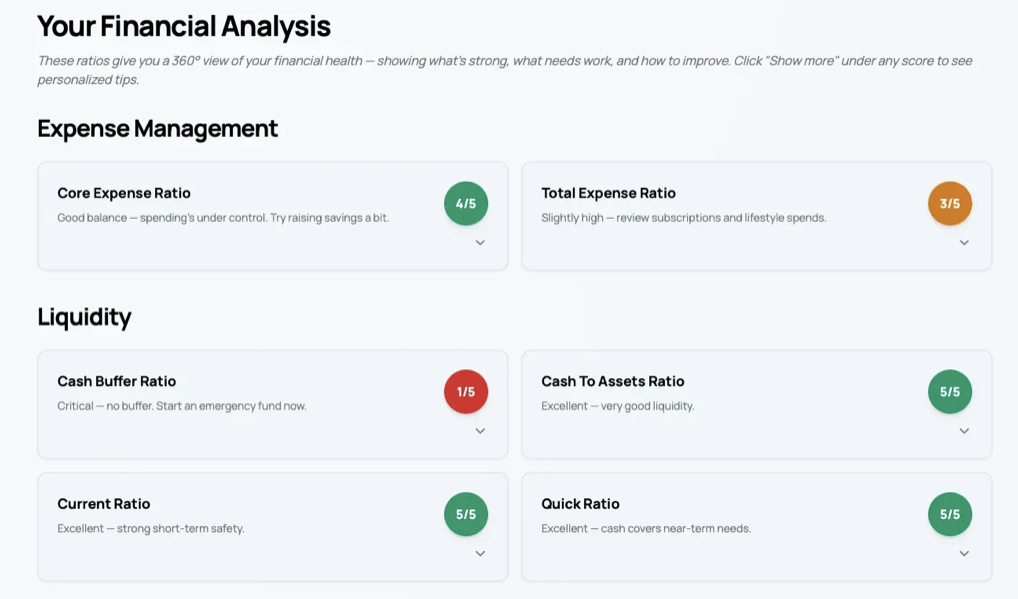1018x599 pixels.
Task: Select the Core Expense Ratio title
Action: click(124, 193)
